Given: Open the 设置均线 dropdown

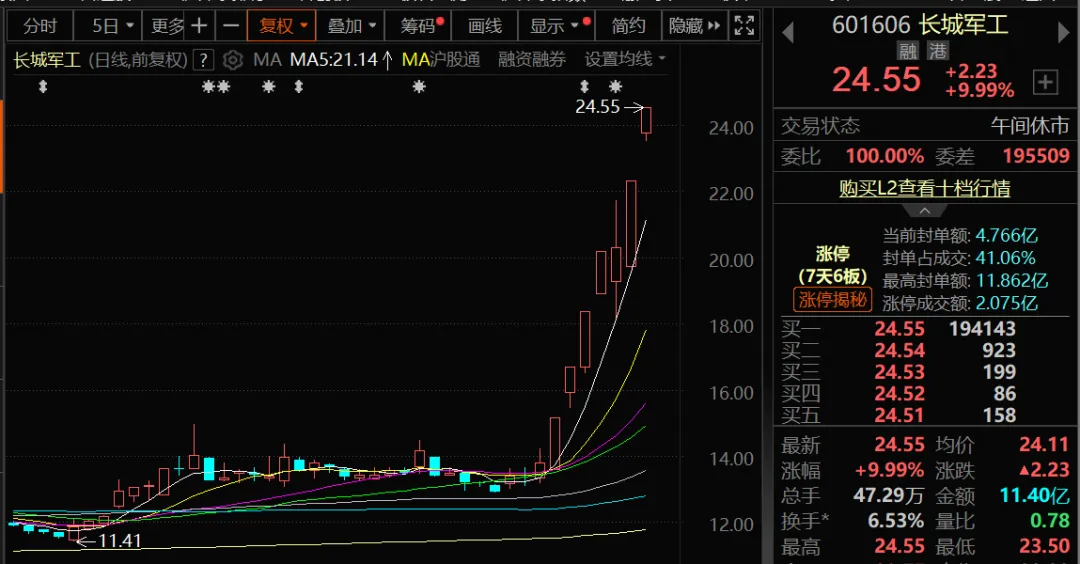Looking at the screenshot, I should coord(625,60).
